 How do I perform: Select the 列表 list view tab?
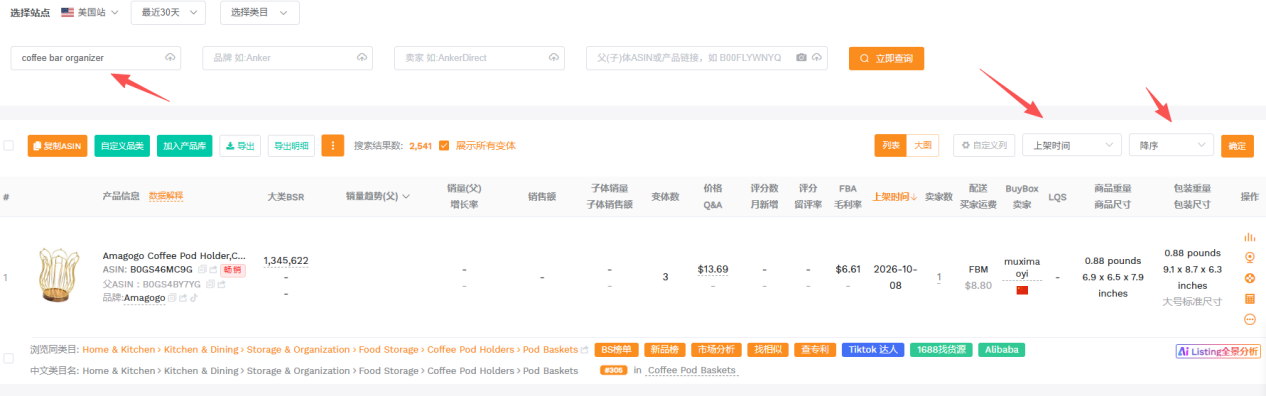(x=890, y=146)
